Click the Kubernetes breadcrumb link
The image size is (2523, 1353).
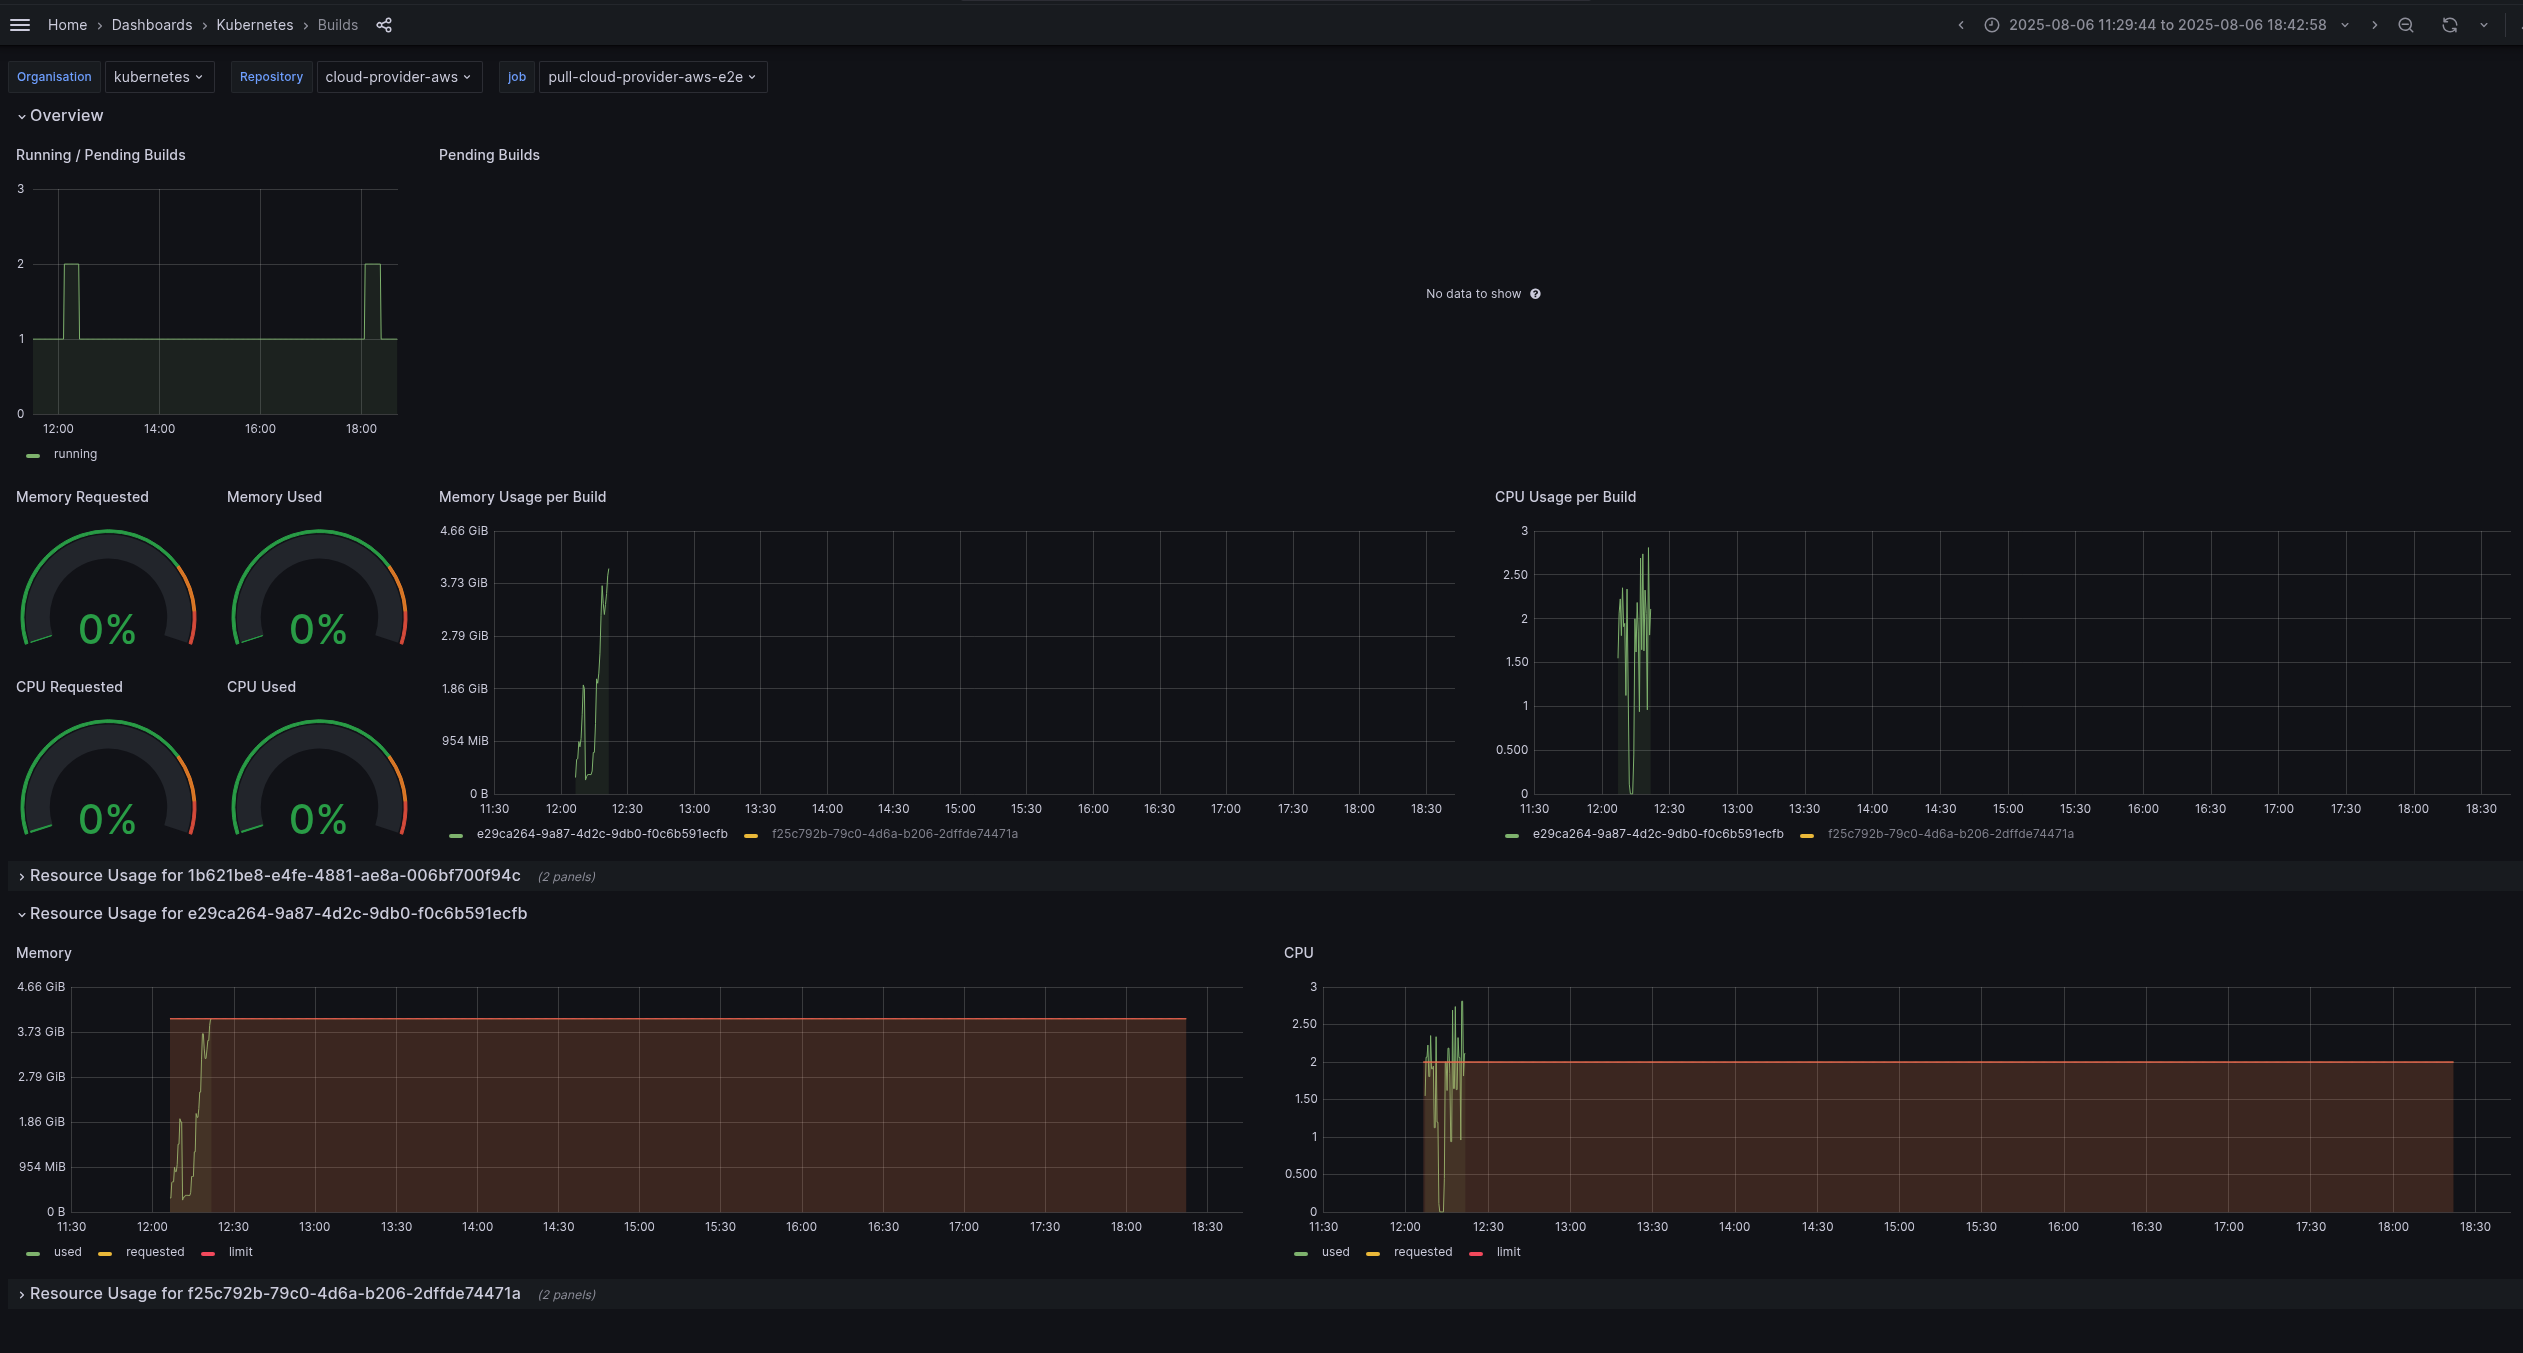click(x=254, y=25)
